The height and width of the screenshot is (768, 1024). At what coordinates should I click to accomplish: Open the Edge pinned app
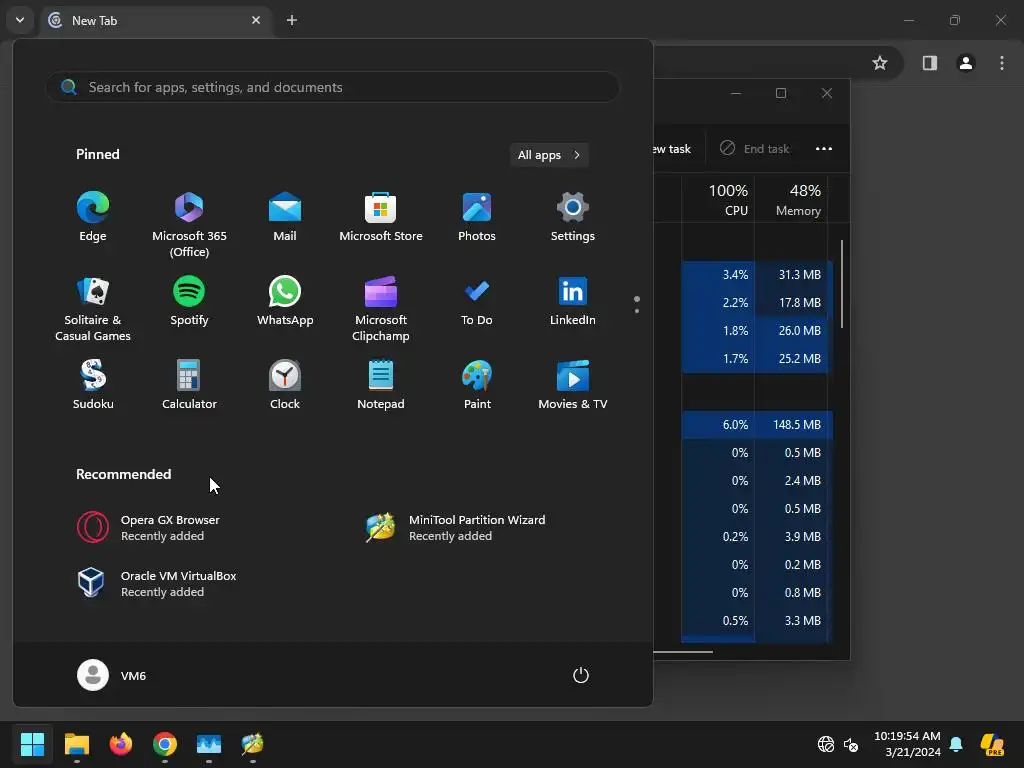coord(93,217)
